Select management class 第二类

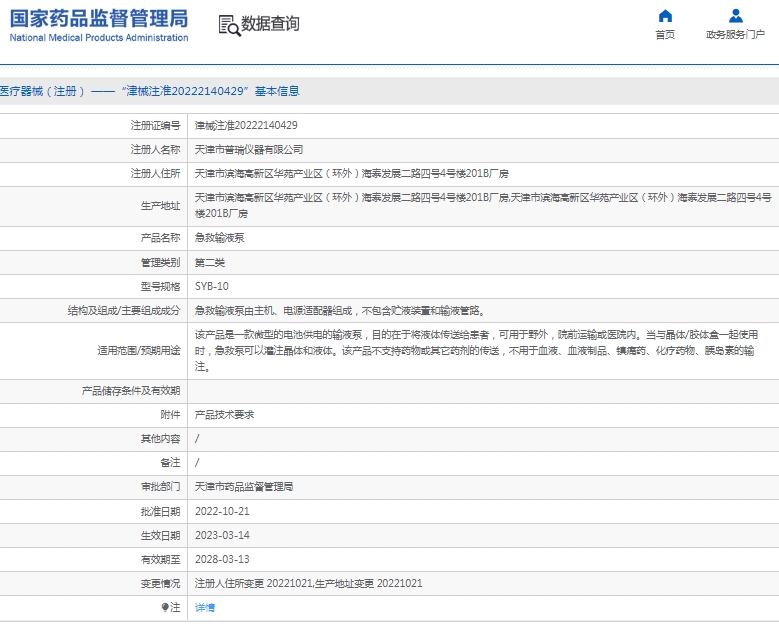point(210,262)
